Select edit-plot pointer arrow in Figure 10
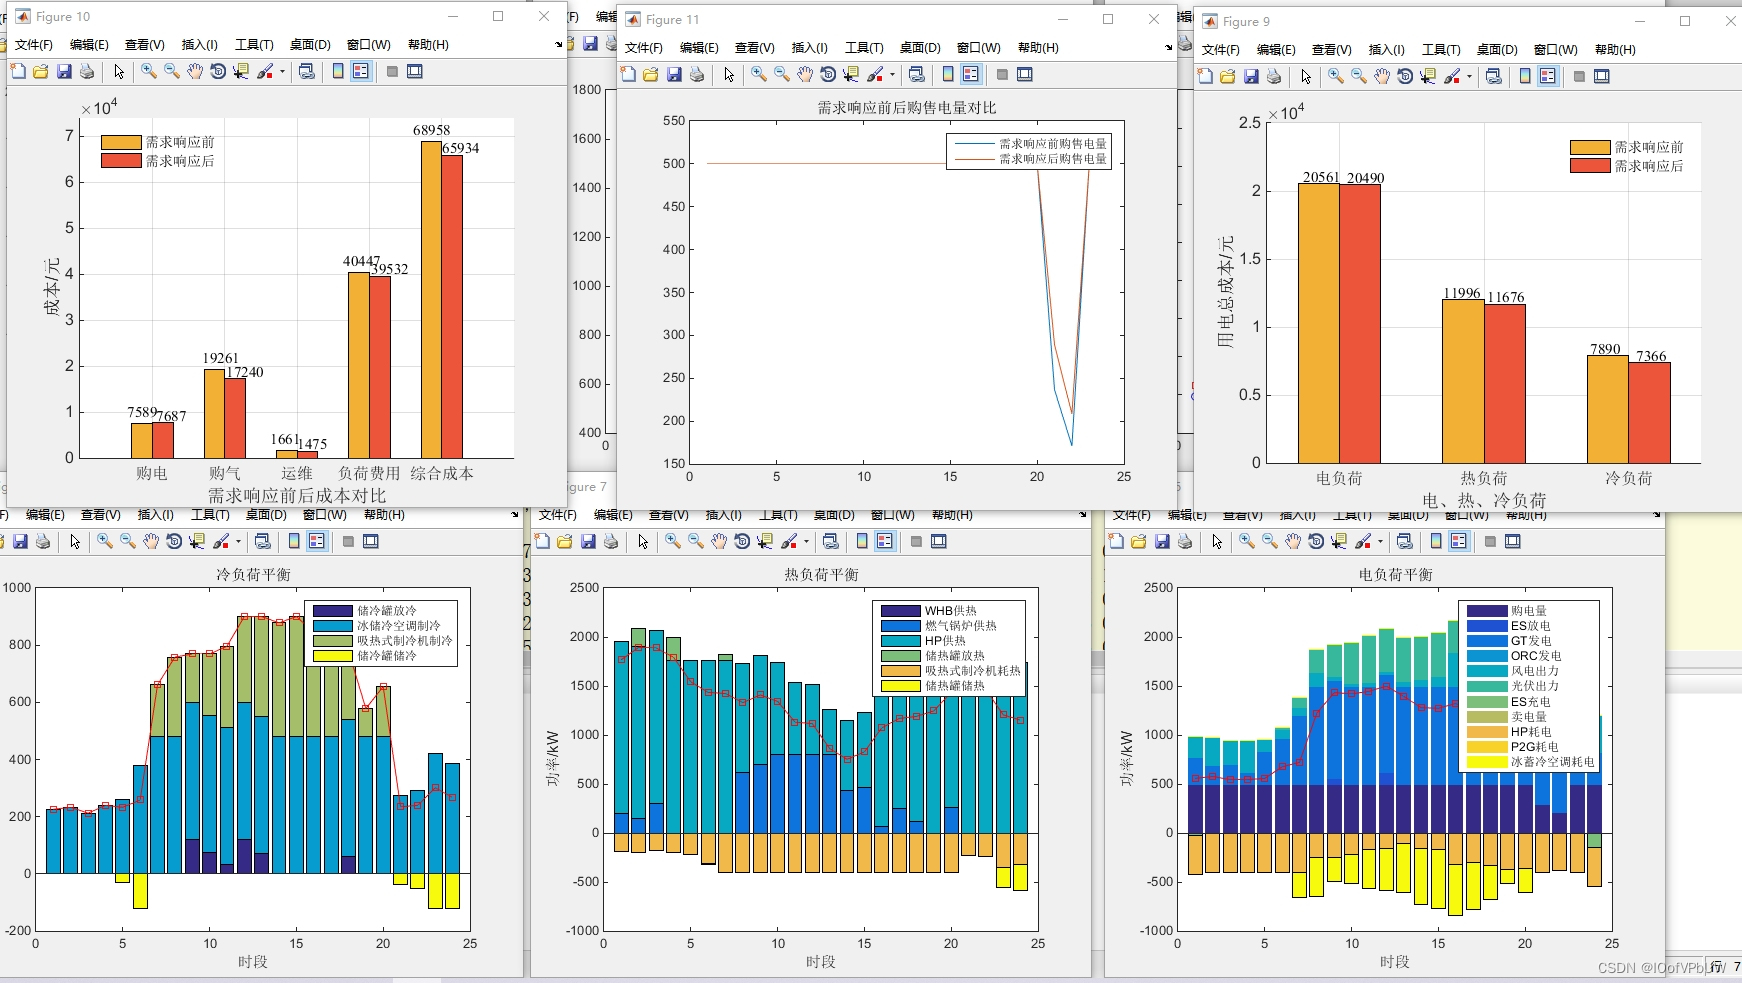The width and height of the screenshot is (1742, 983). click(x=119, y=71)
